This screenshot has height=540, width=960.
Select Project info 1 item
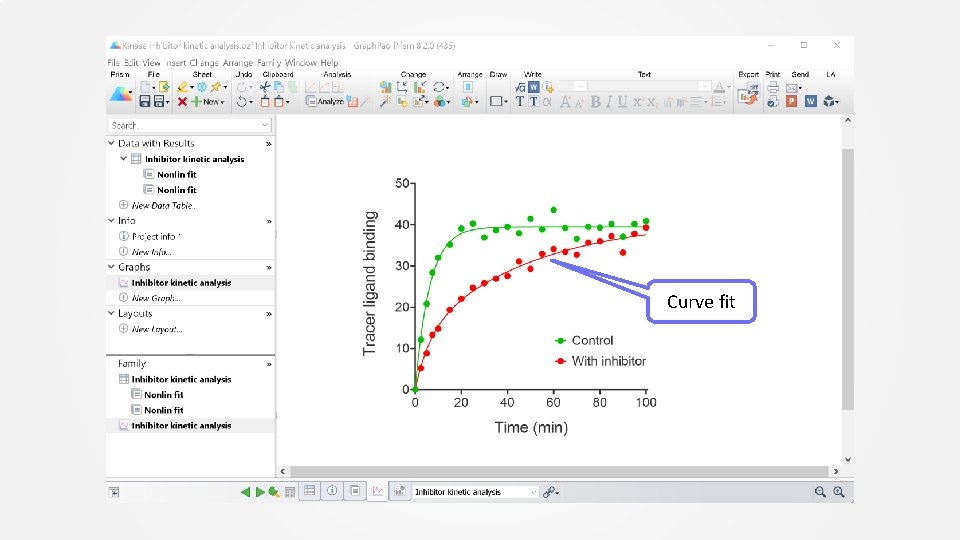[156, 236]
